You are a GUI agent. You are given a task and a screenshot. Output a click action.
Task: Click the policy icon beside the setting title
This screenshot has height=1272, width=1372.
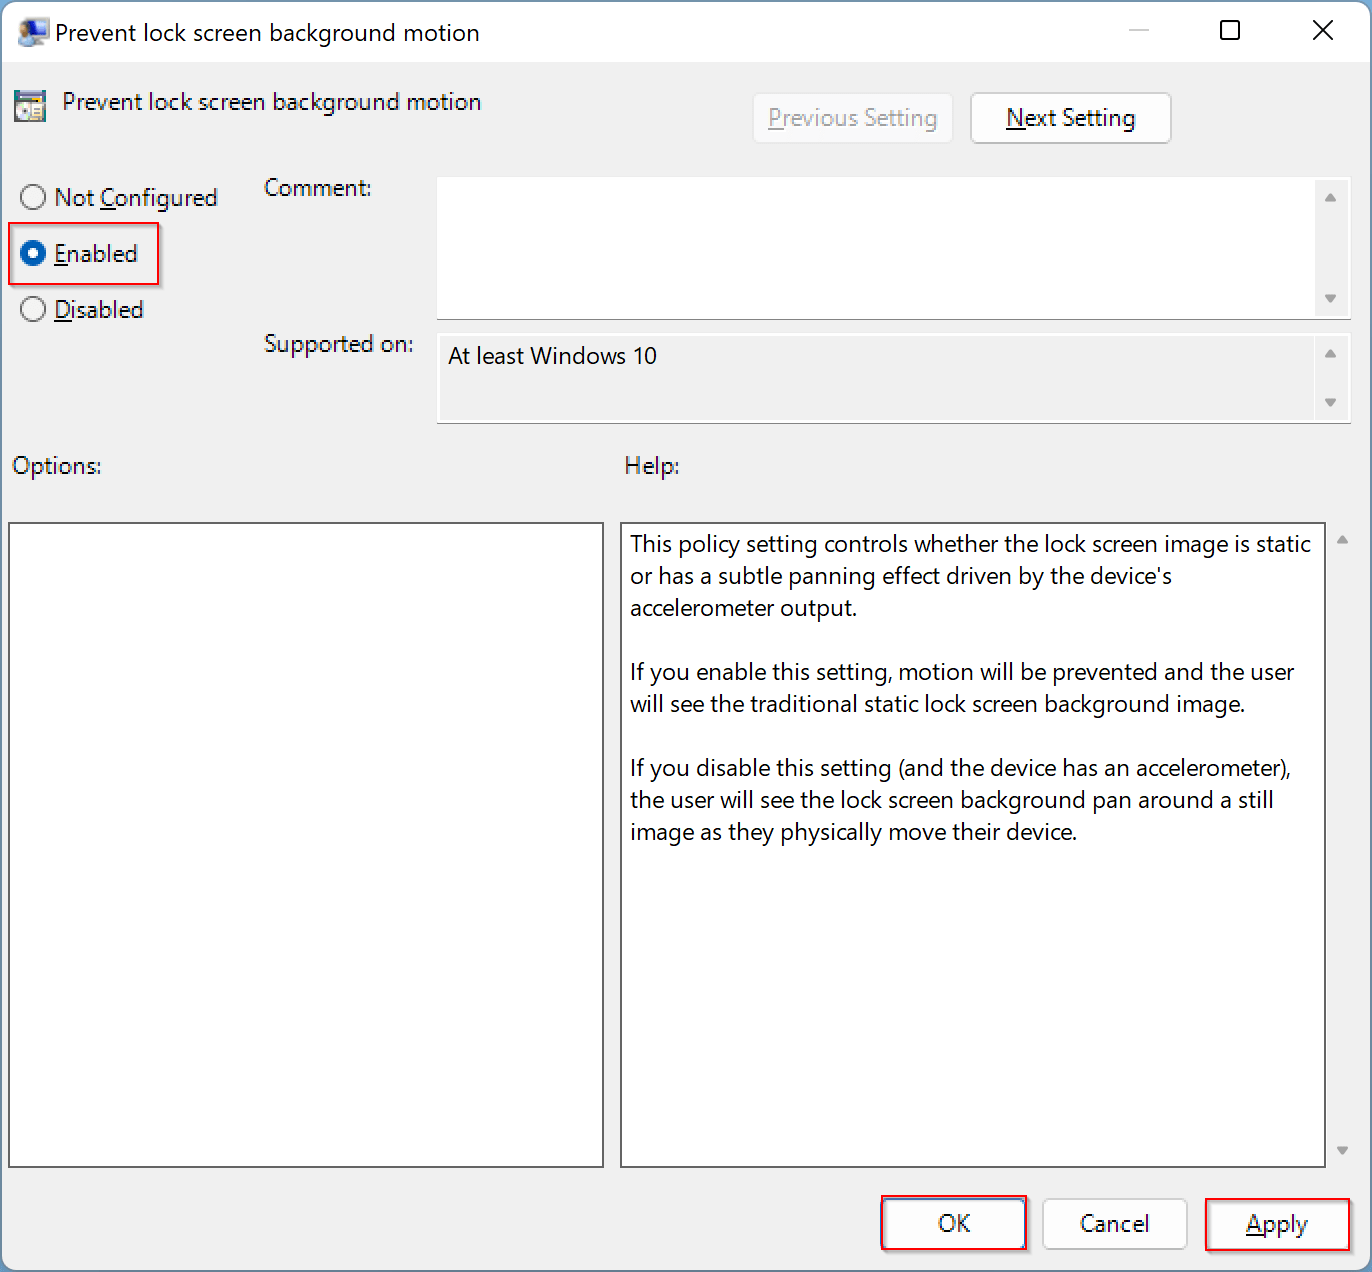29,105
